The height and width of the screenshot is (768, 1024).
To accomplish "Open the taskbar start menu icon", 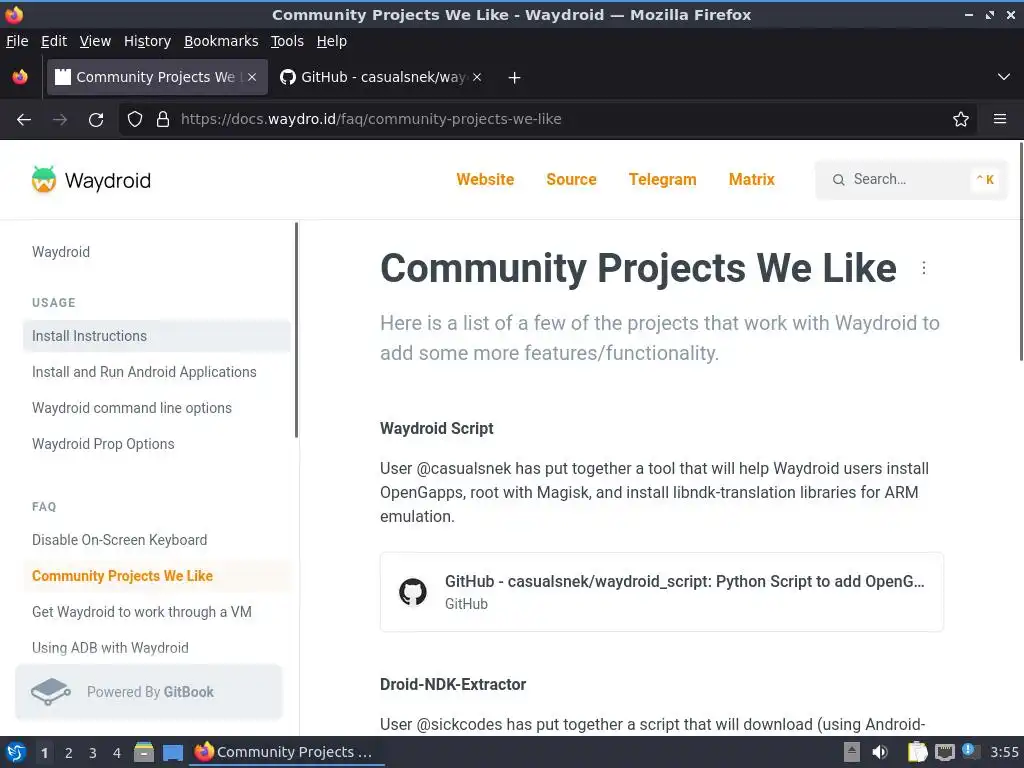I will tap(16, 752).
